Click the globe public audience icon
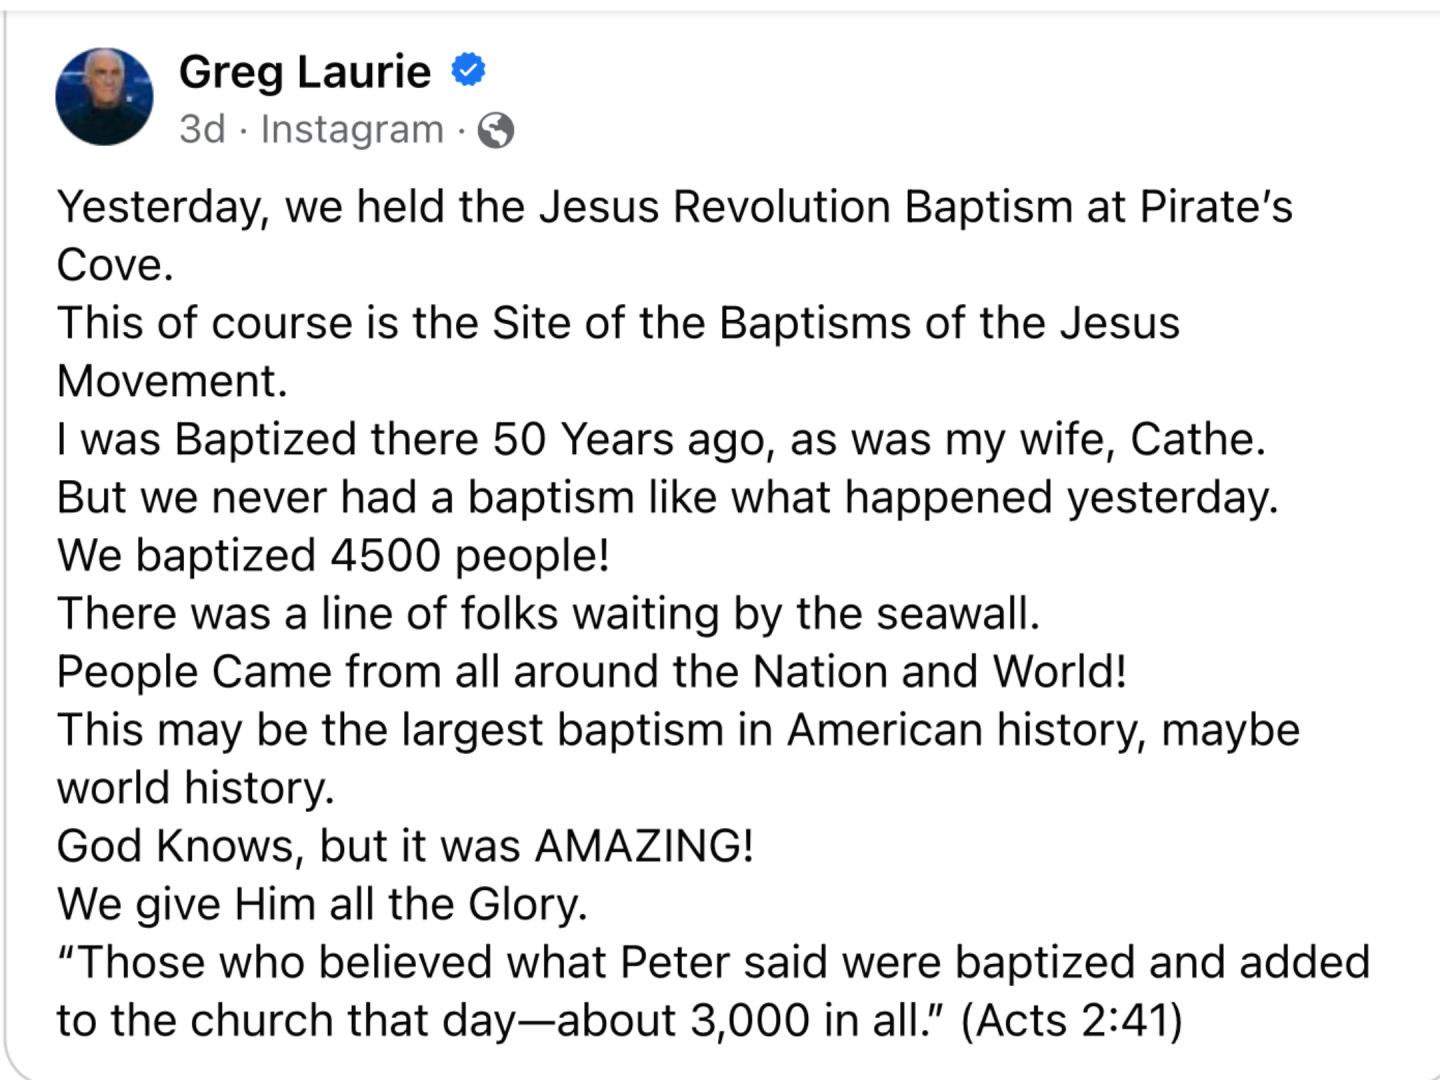 496,130
